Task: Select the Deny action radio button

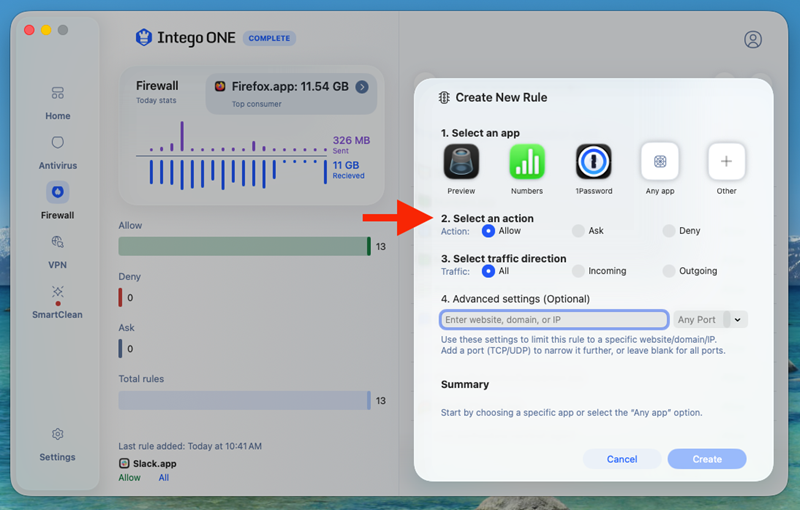Action: pyautogui.click(x=669, y=231)
